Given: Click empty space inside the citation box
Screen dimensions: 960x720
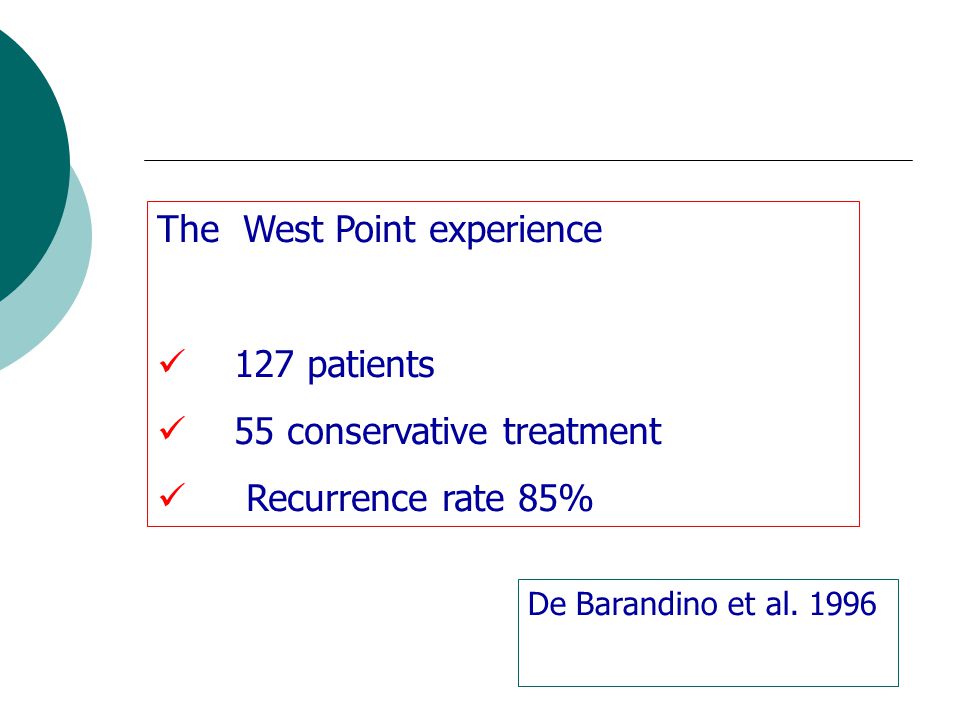Looking at the screenshot, I should point(708,654).
